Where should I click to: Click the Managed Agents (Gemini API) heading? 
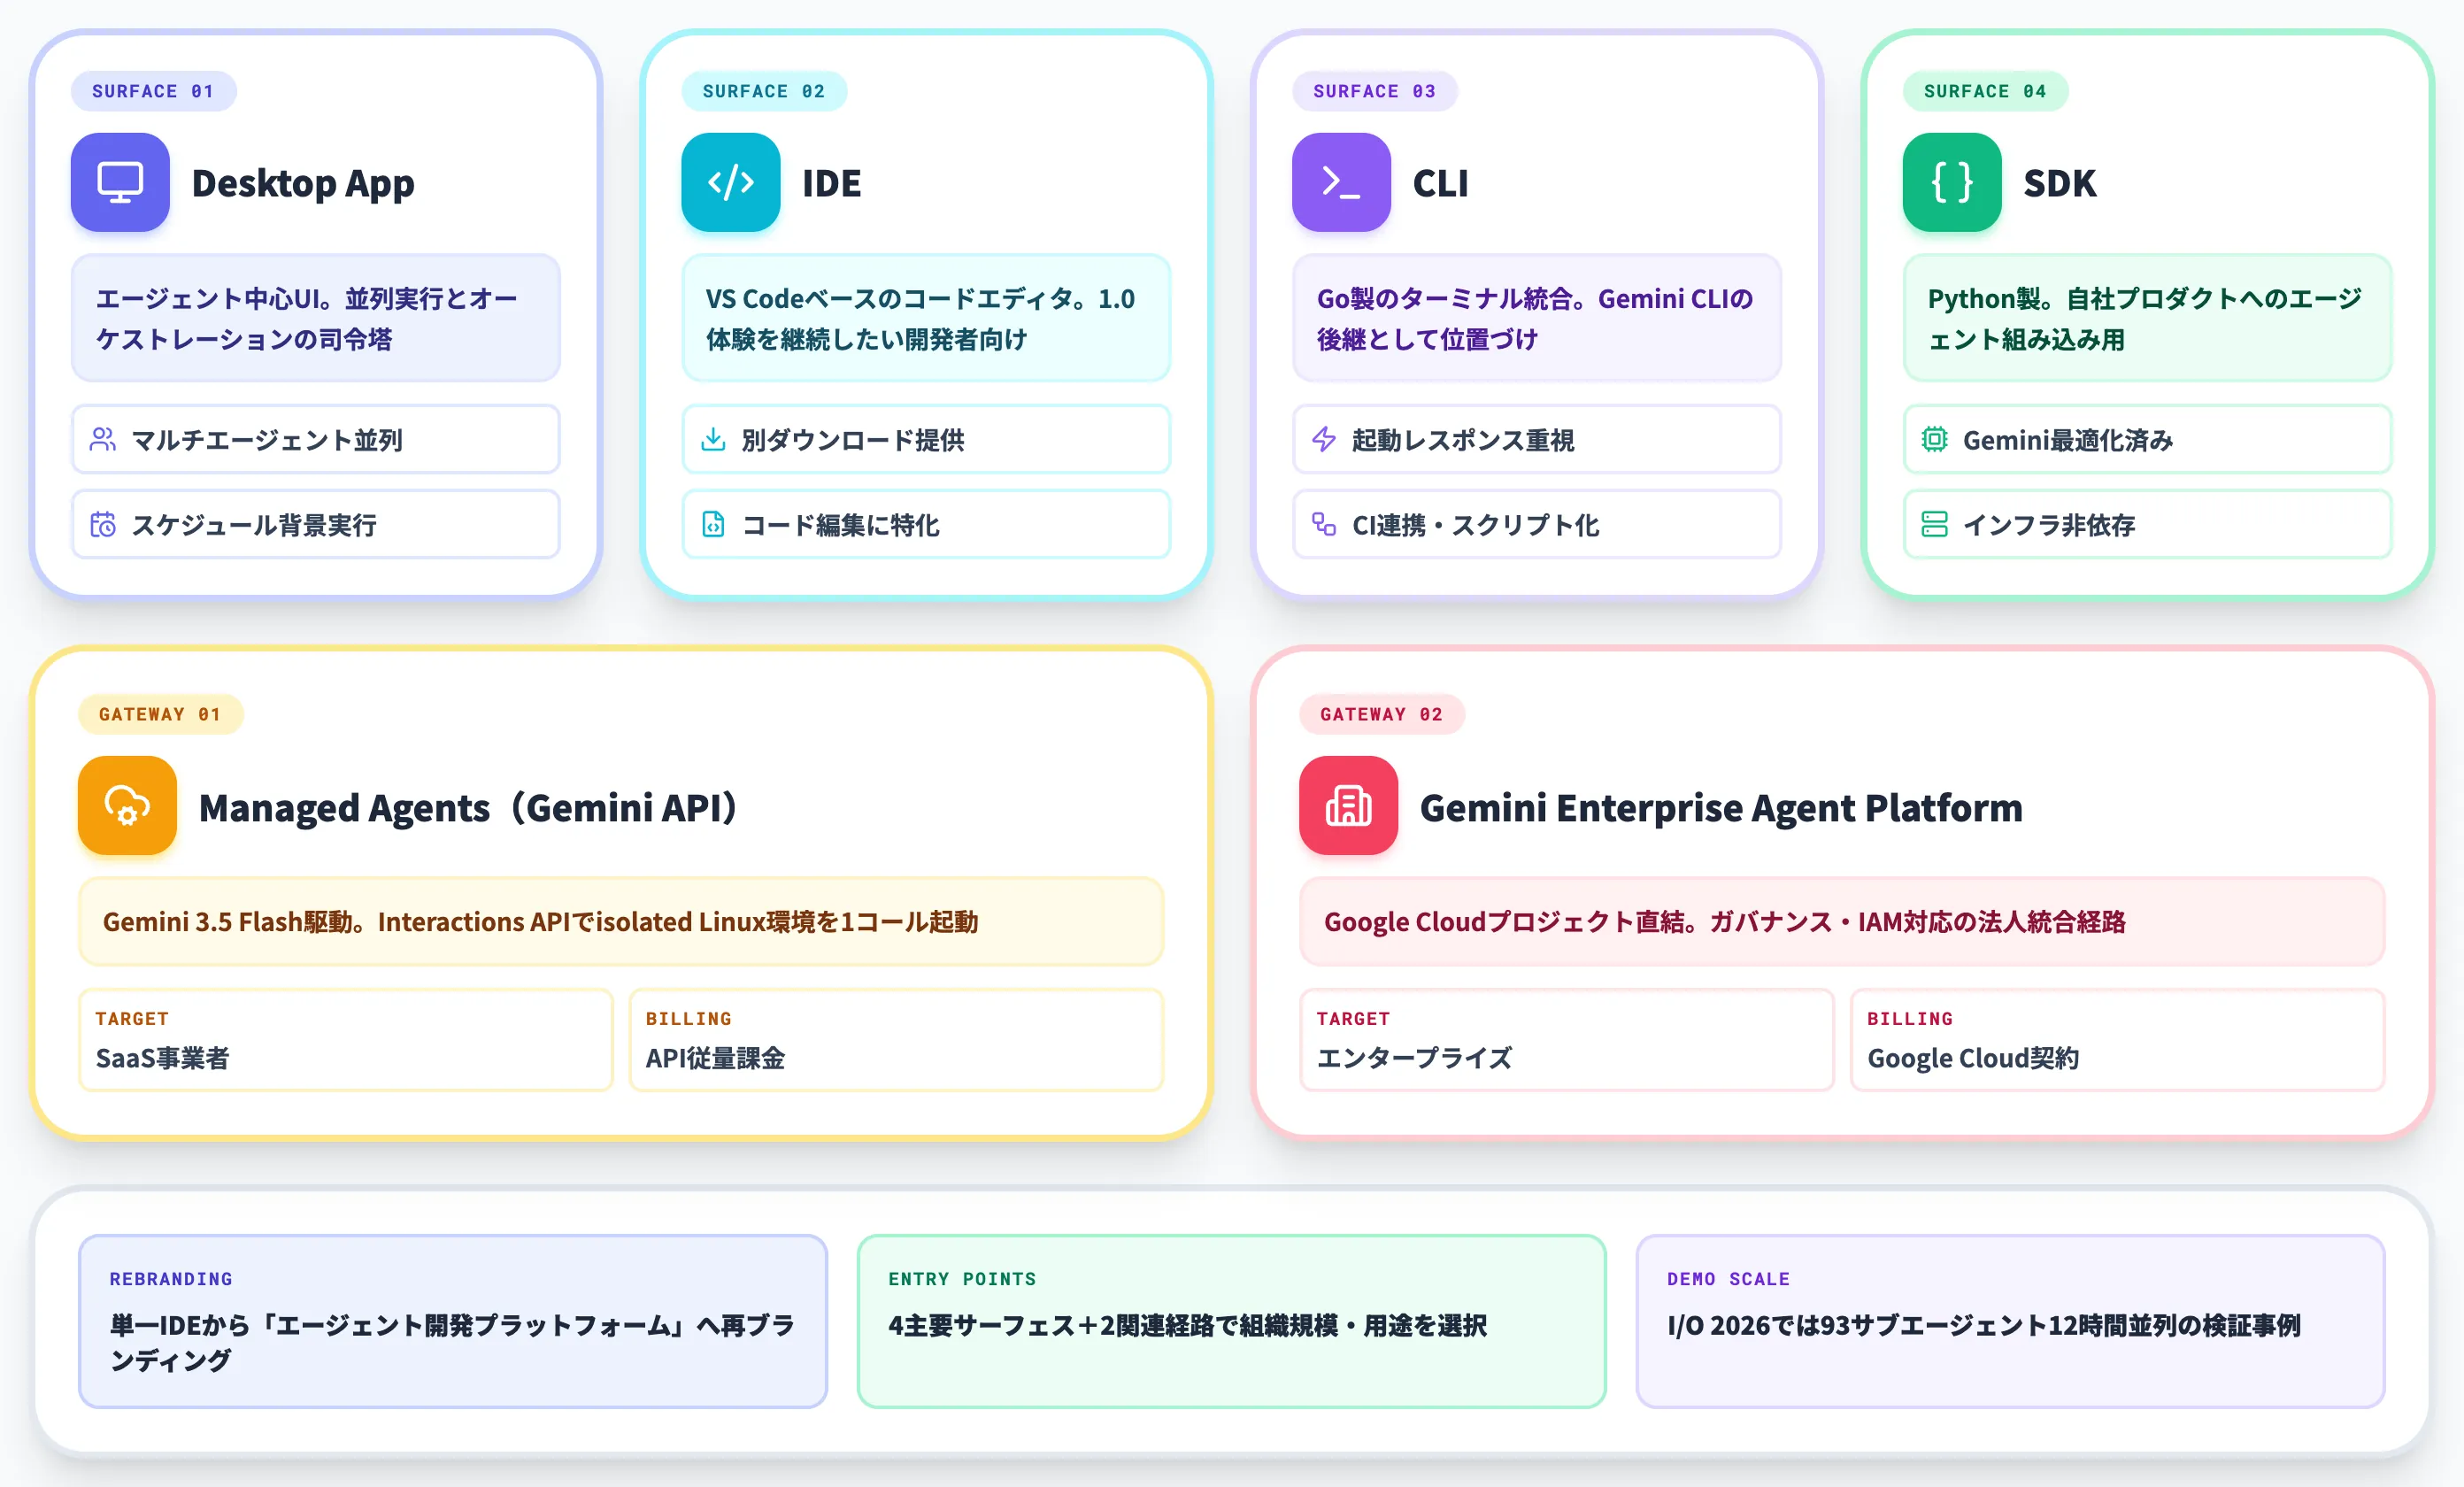468,807
